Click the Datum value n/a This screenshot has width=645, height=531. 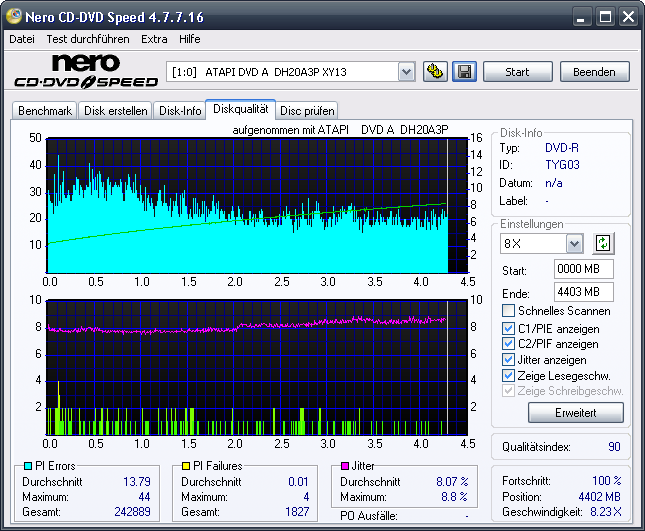554,183
